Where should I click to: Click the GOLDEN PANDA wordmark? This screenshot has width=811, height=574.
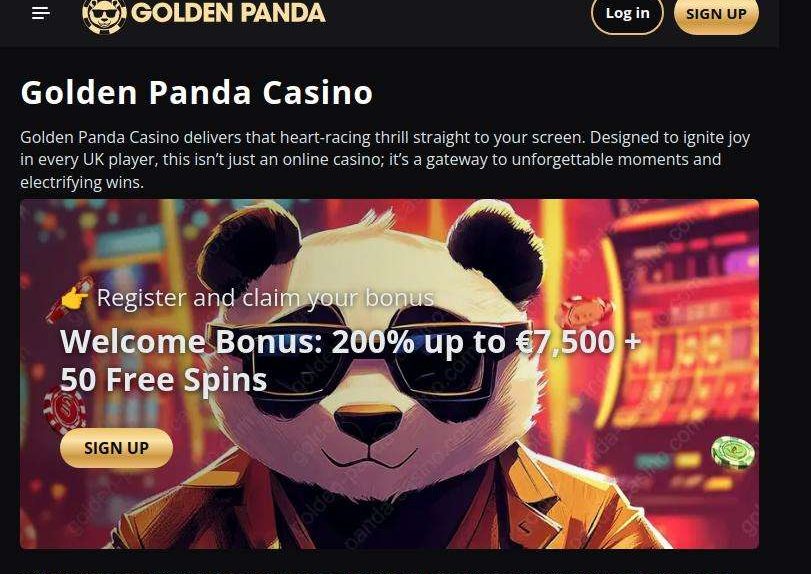[228, 13]
